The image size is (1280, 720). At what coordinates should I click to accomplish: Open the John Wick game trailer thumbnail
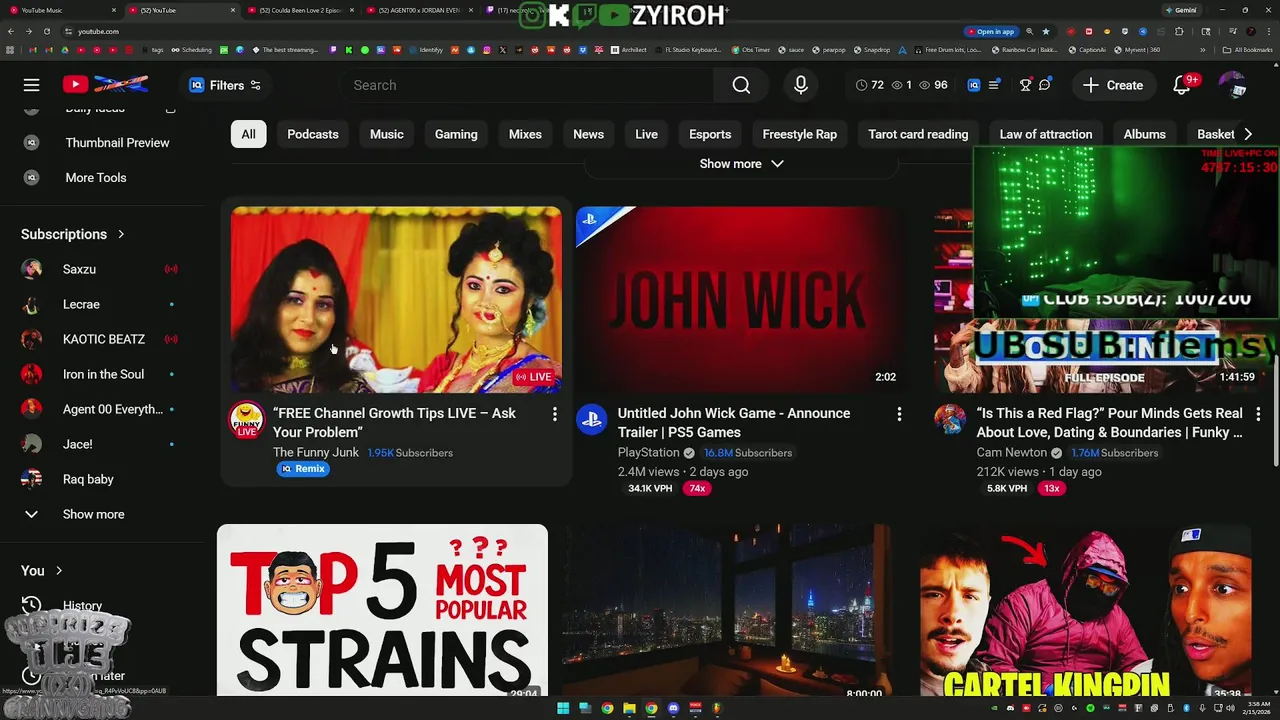(741, 299)
